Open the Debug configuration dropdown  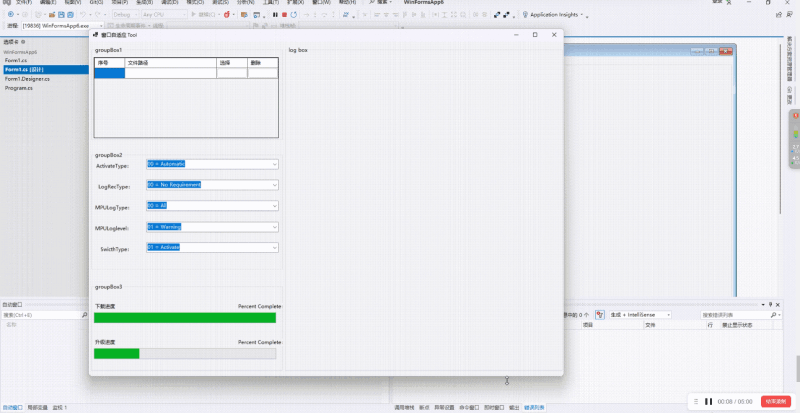pyautogui.click(x=125, y=15)
